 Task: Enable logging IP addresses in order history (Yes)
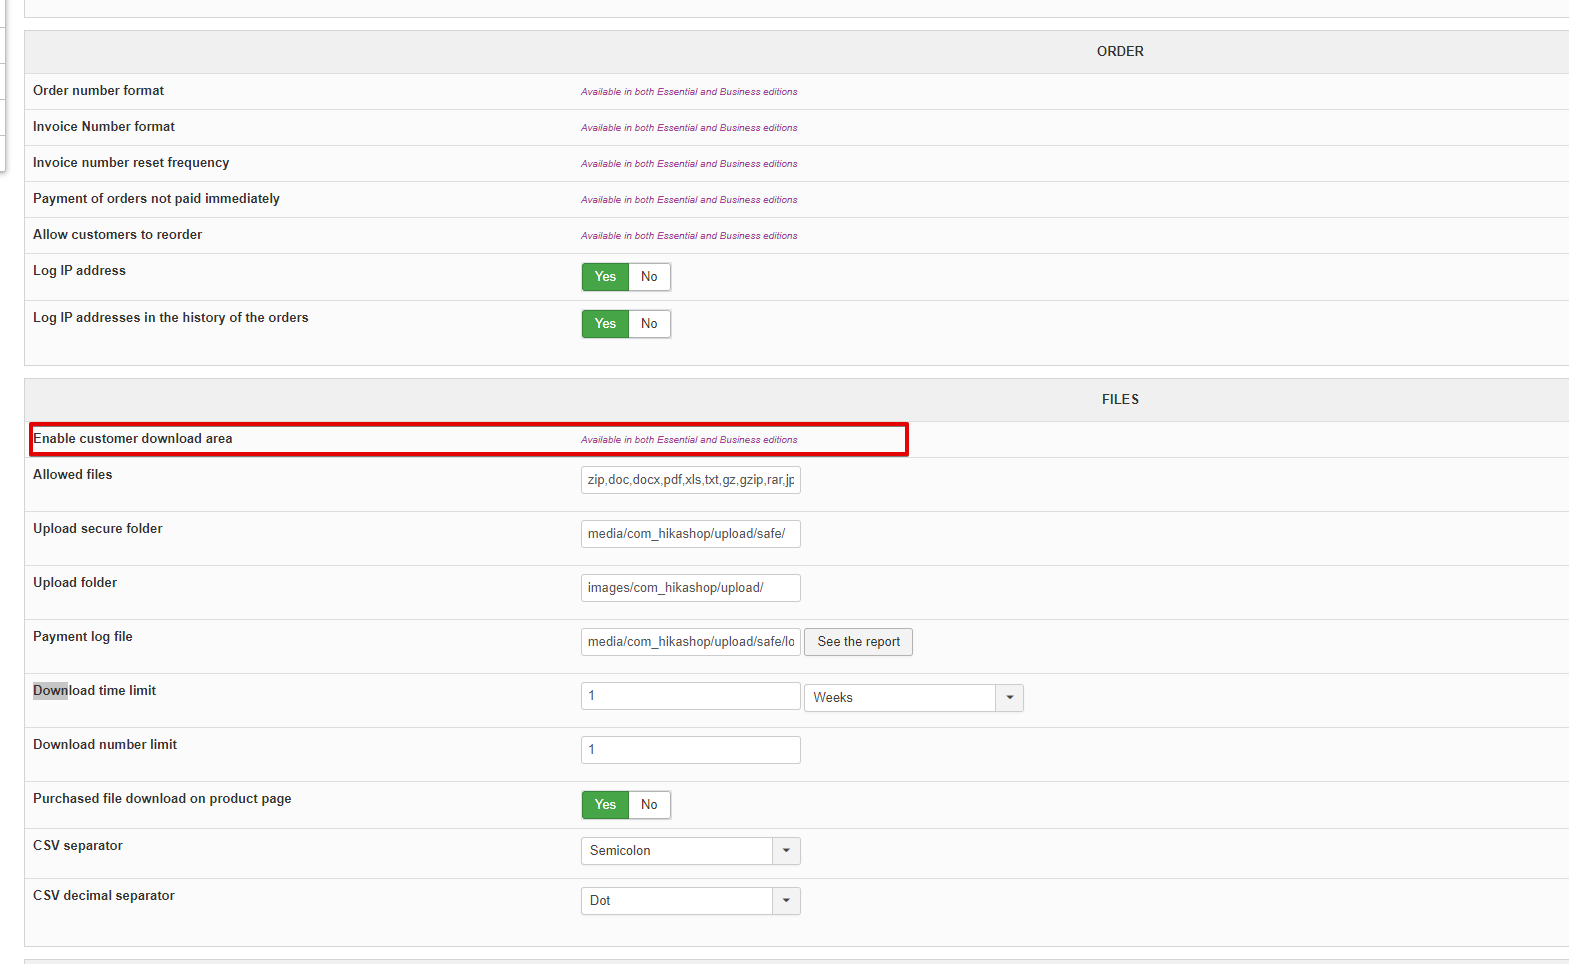605,324
